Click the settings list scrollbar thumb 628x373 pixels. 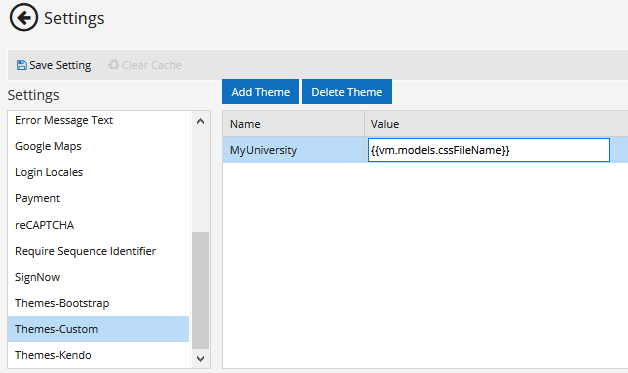201,290
